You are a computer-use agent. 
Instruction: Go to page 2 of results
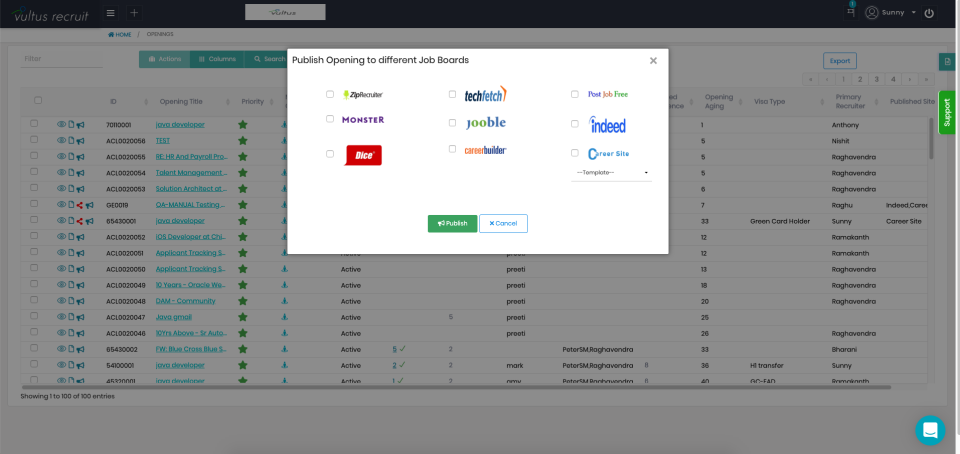(x=860, y=79)
